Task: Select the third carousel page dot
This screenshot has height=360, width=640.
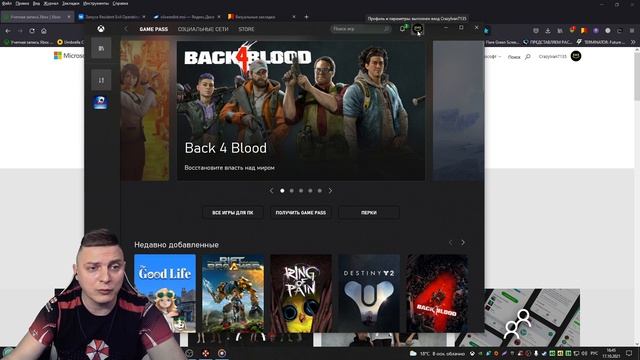Action: coord(301,191)
